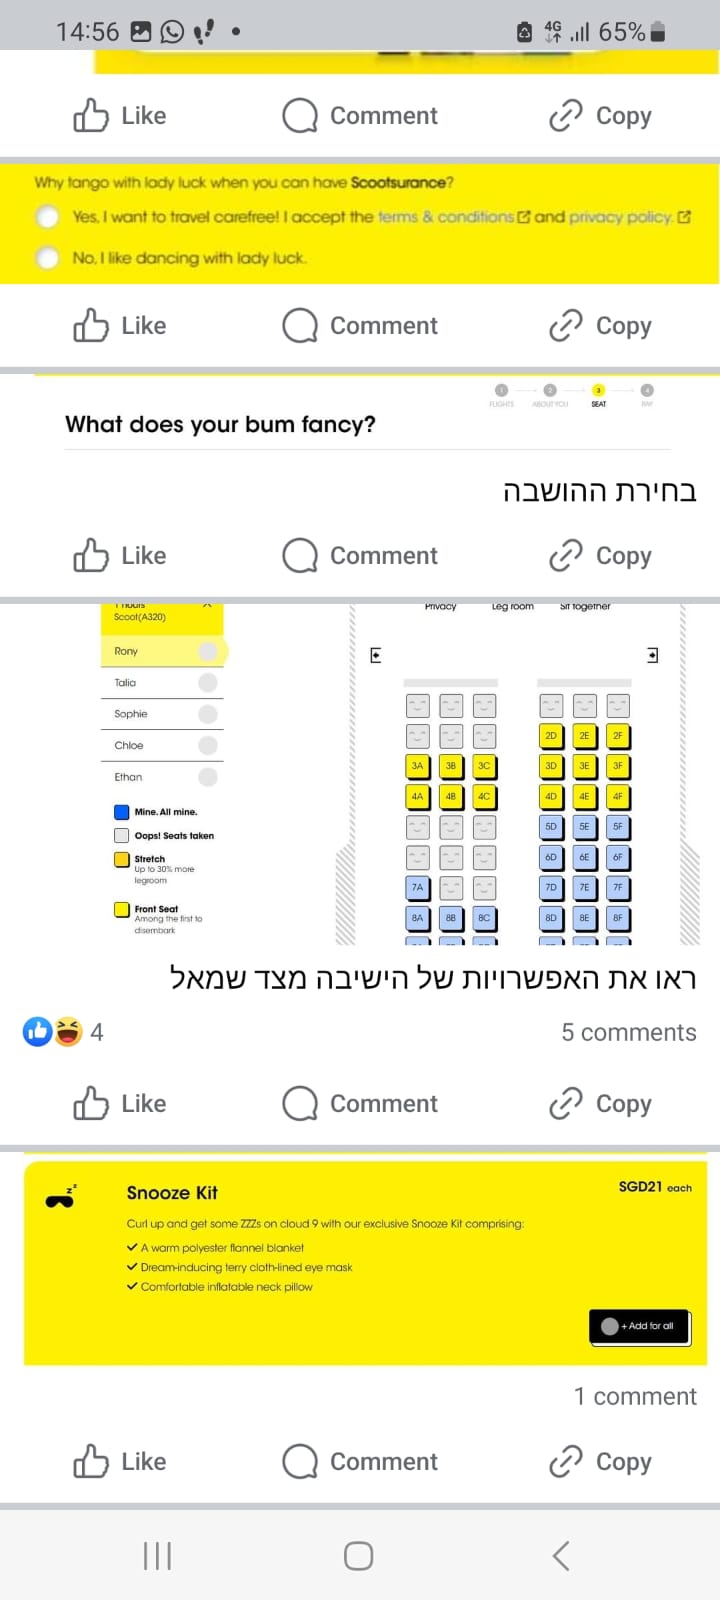
Task: Tap the right exit door icon on the seat map
Action: (652, 654)
